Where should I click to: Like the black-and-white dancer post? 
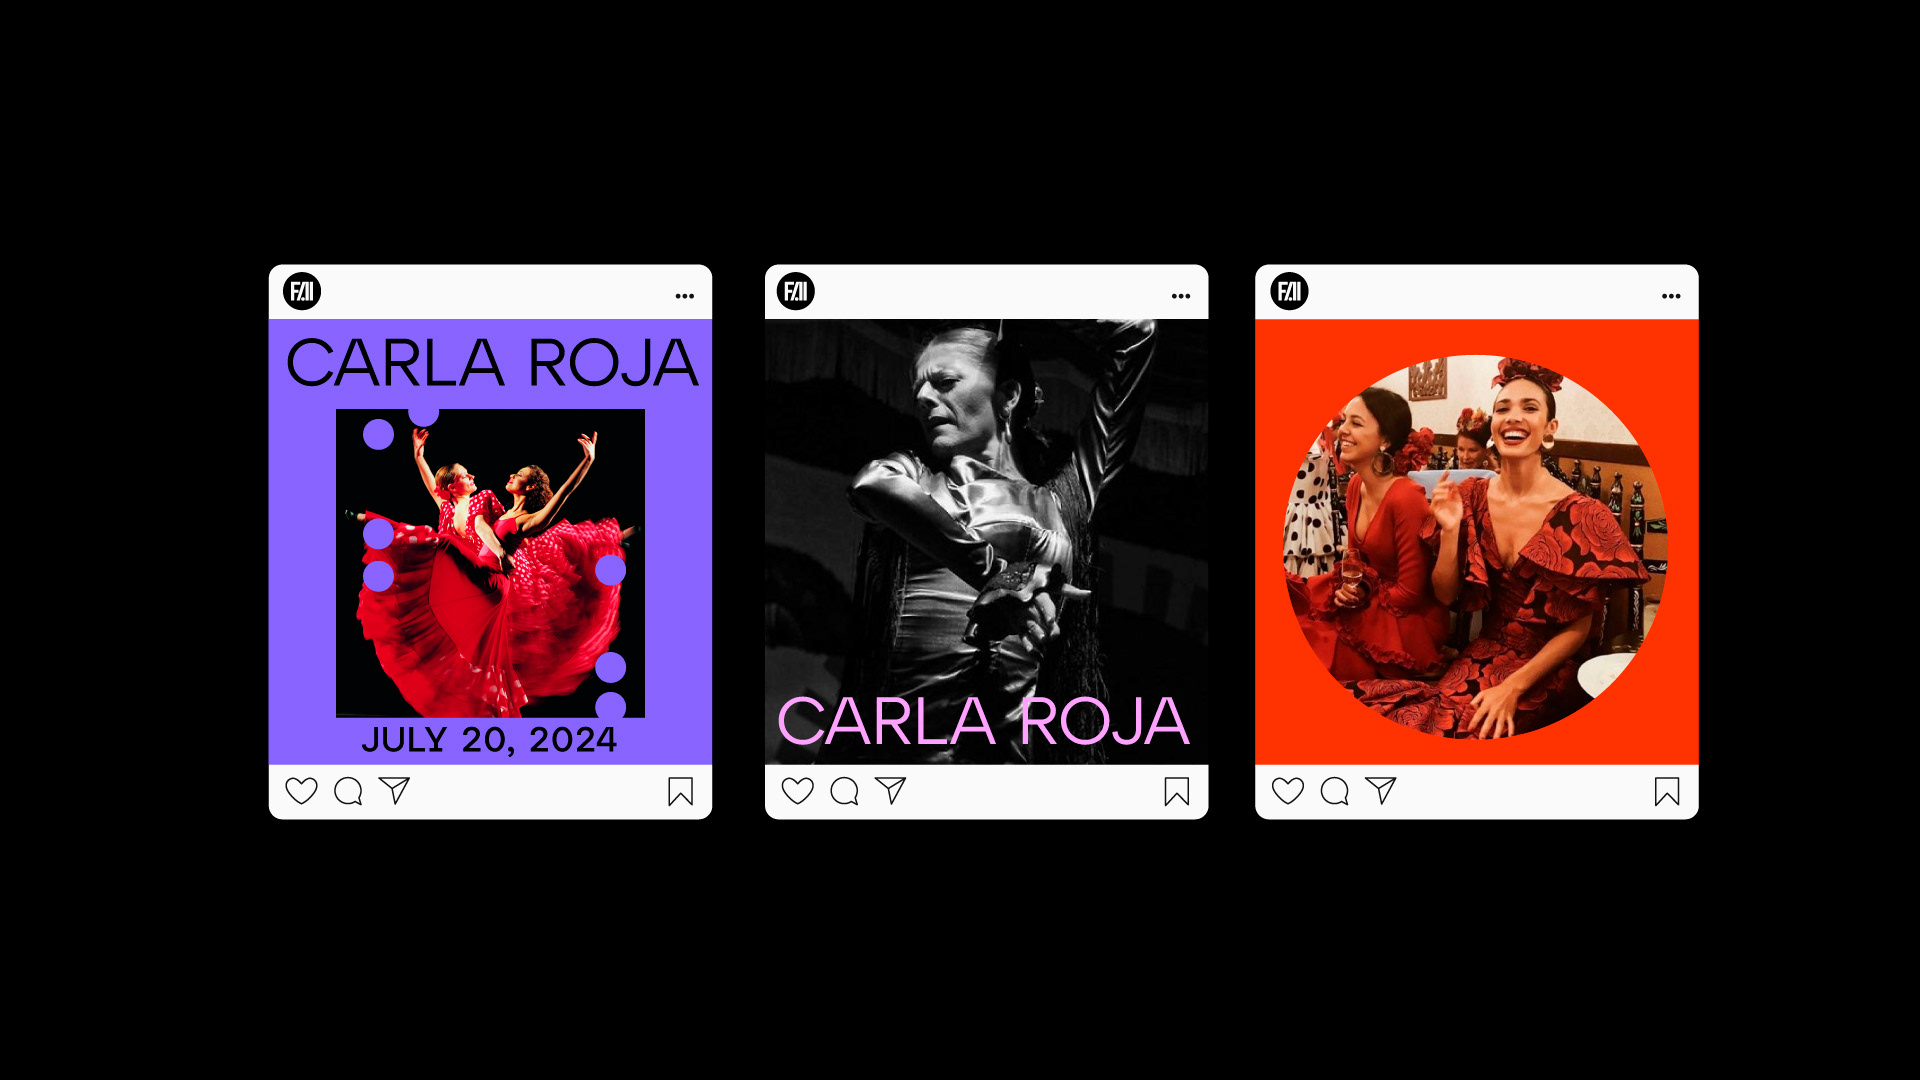(x=797, y=791)
